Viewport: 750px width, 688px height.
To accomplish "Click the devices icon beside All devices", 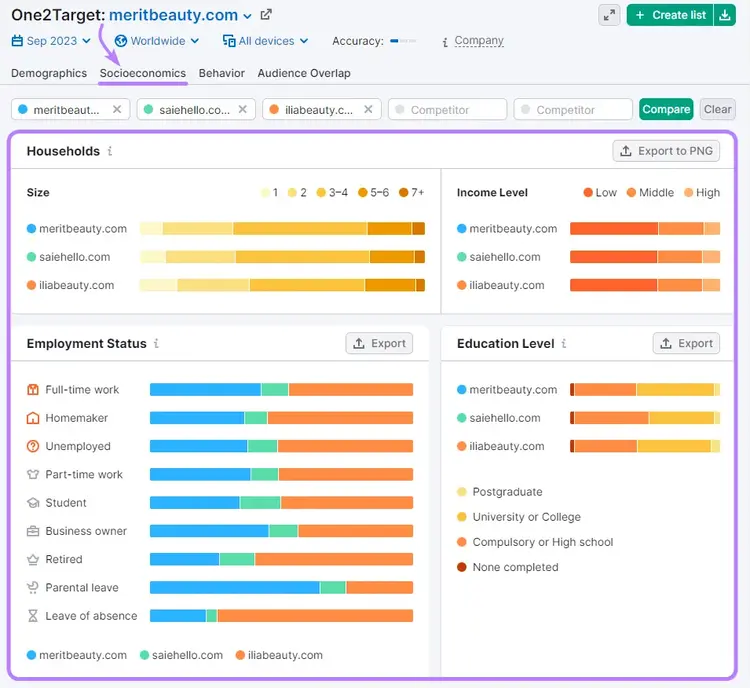I will point(229,41).
